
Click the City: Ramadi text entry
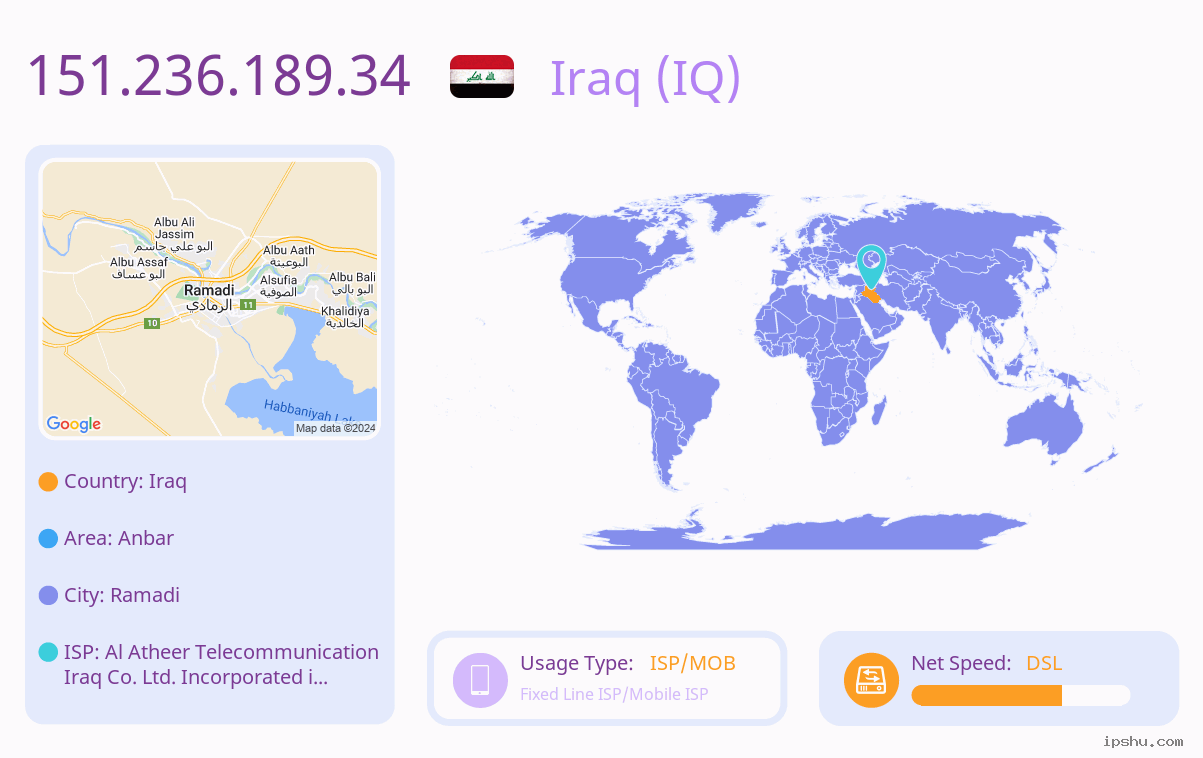pyautogui.click(x=122, y=596)
